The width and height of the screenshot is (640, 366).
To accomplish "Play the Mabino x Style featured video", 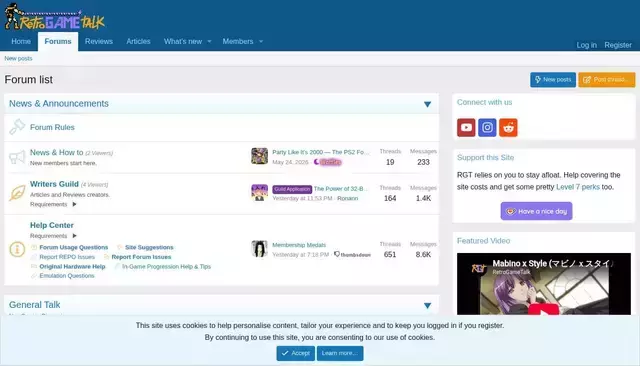I will click(x=543, y=310).
